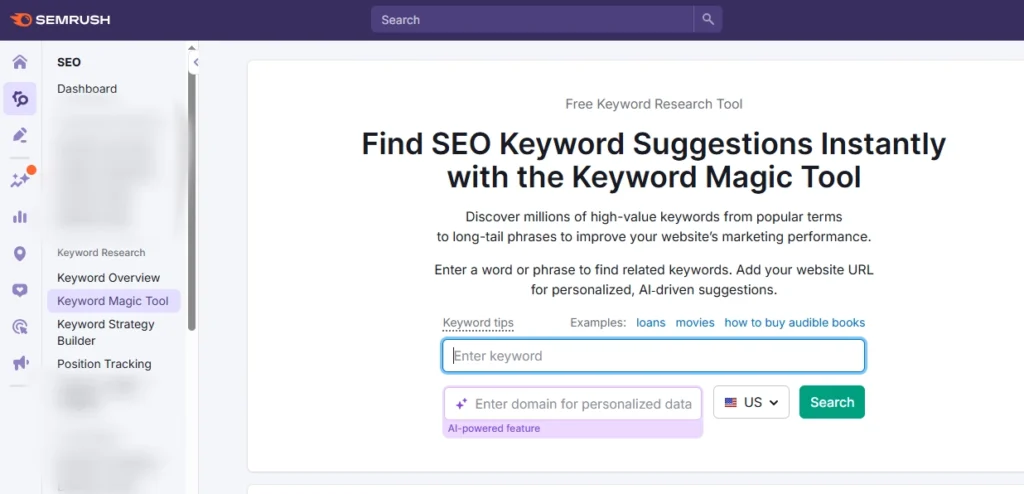The image size is (1024, 494).
Task: Open the US country database dropdown
Action: click(x=751, y=402)
